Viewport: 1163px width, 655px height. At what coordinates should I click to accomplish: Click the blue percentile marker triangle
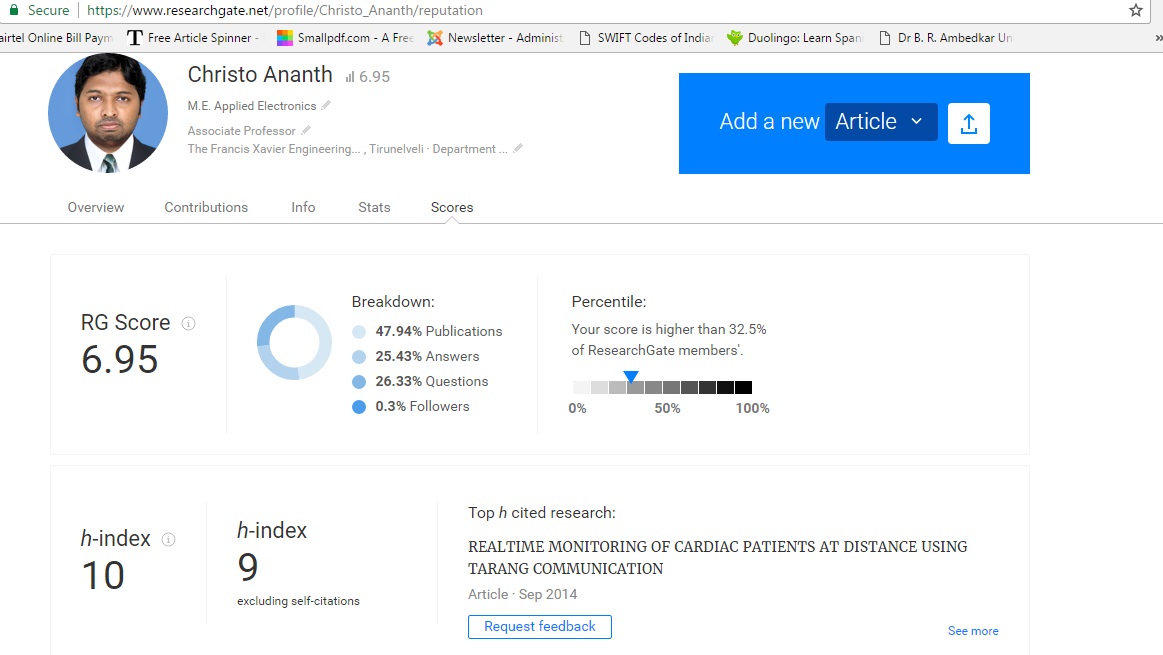631,377
